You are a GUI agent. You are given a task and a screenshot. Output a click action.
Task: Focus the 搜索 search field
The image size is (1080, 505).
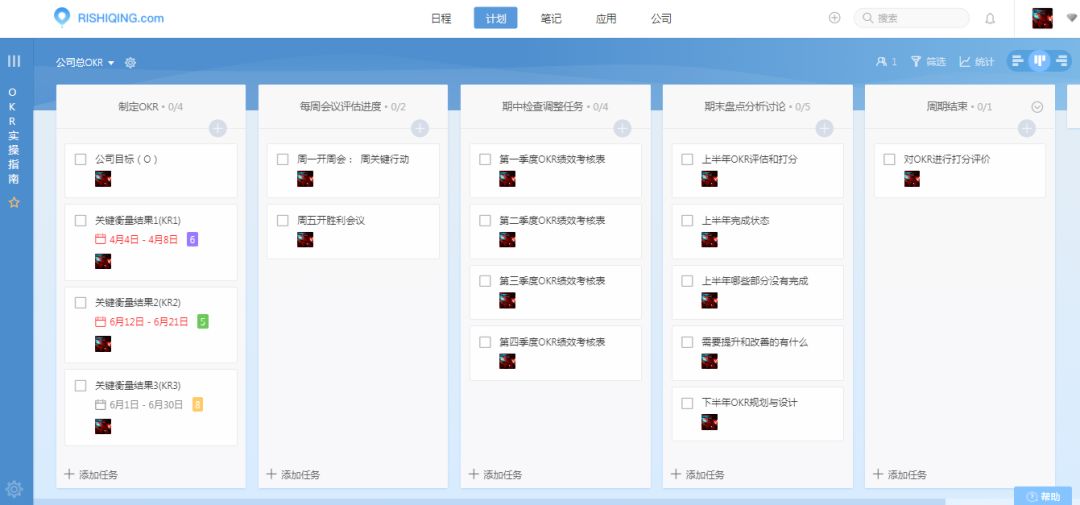[911, 19]
